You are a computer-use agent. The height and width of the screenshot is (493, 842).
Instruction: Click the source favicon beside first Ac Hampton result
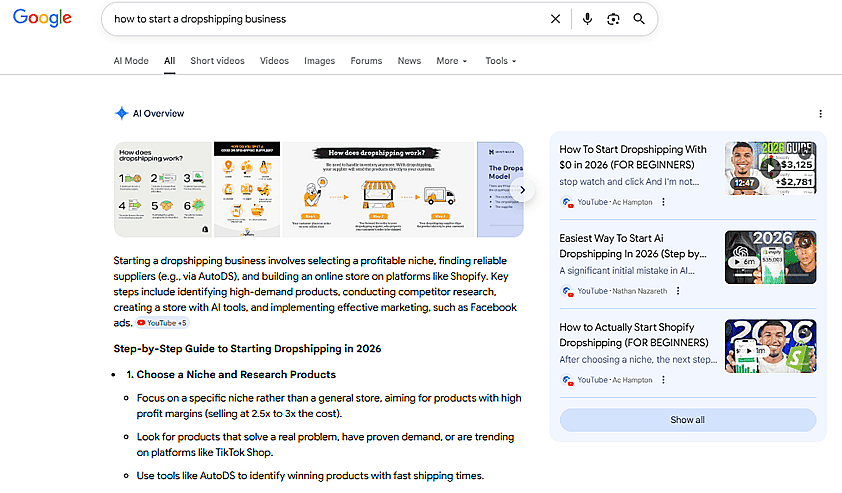pyautogui.click(x=567, y=202)
